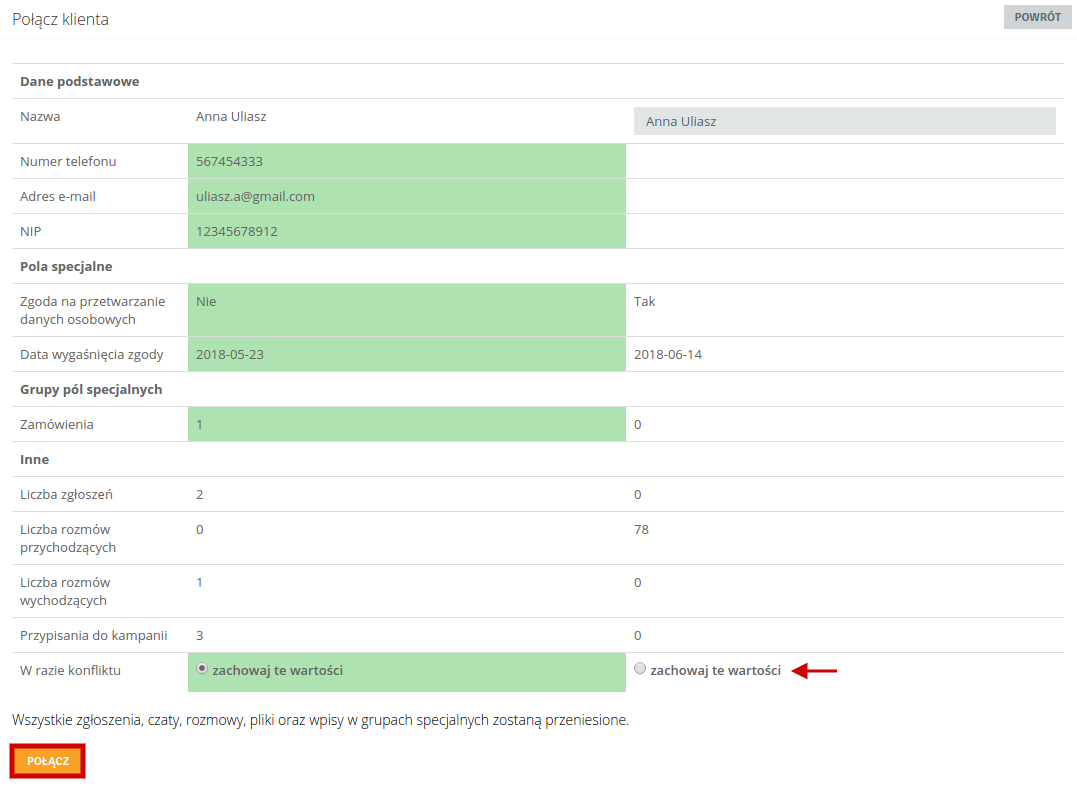
Task: Click phone number 567454333
Action: (x=229, y=161)
